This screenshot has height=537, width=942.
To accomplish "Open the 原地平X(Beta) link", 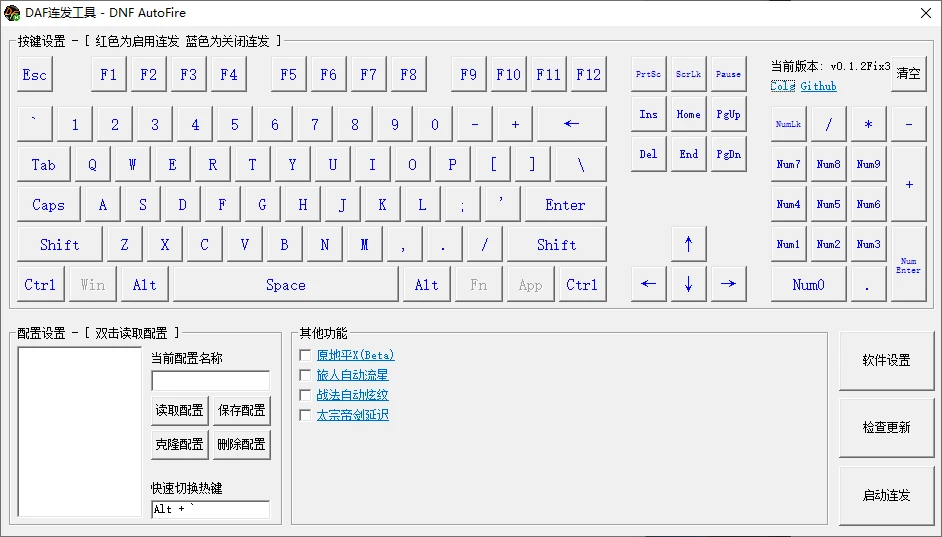I will click(355, 355).
